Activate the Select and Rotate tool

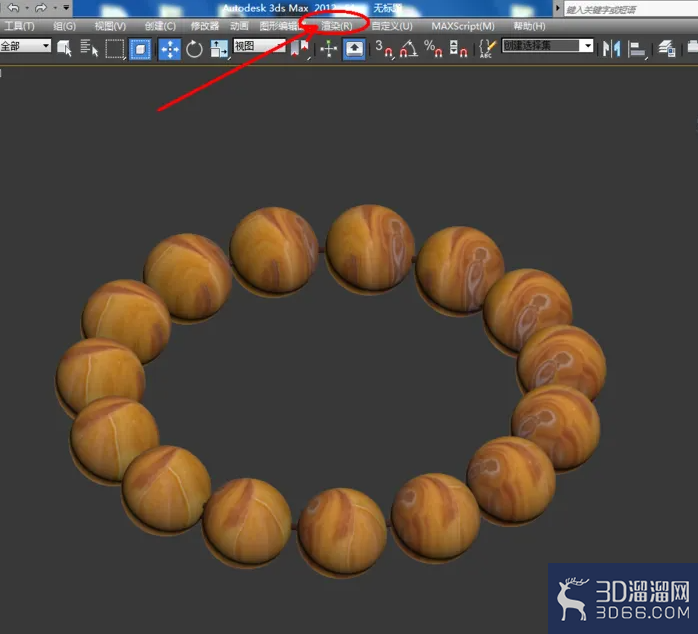(194, 49)
